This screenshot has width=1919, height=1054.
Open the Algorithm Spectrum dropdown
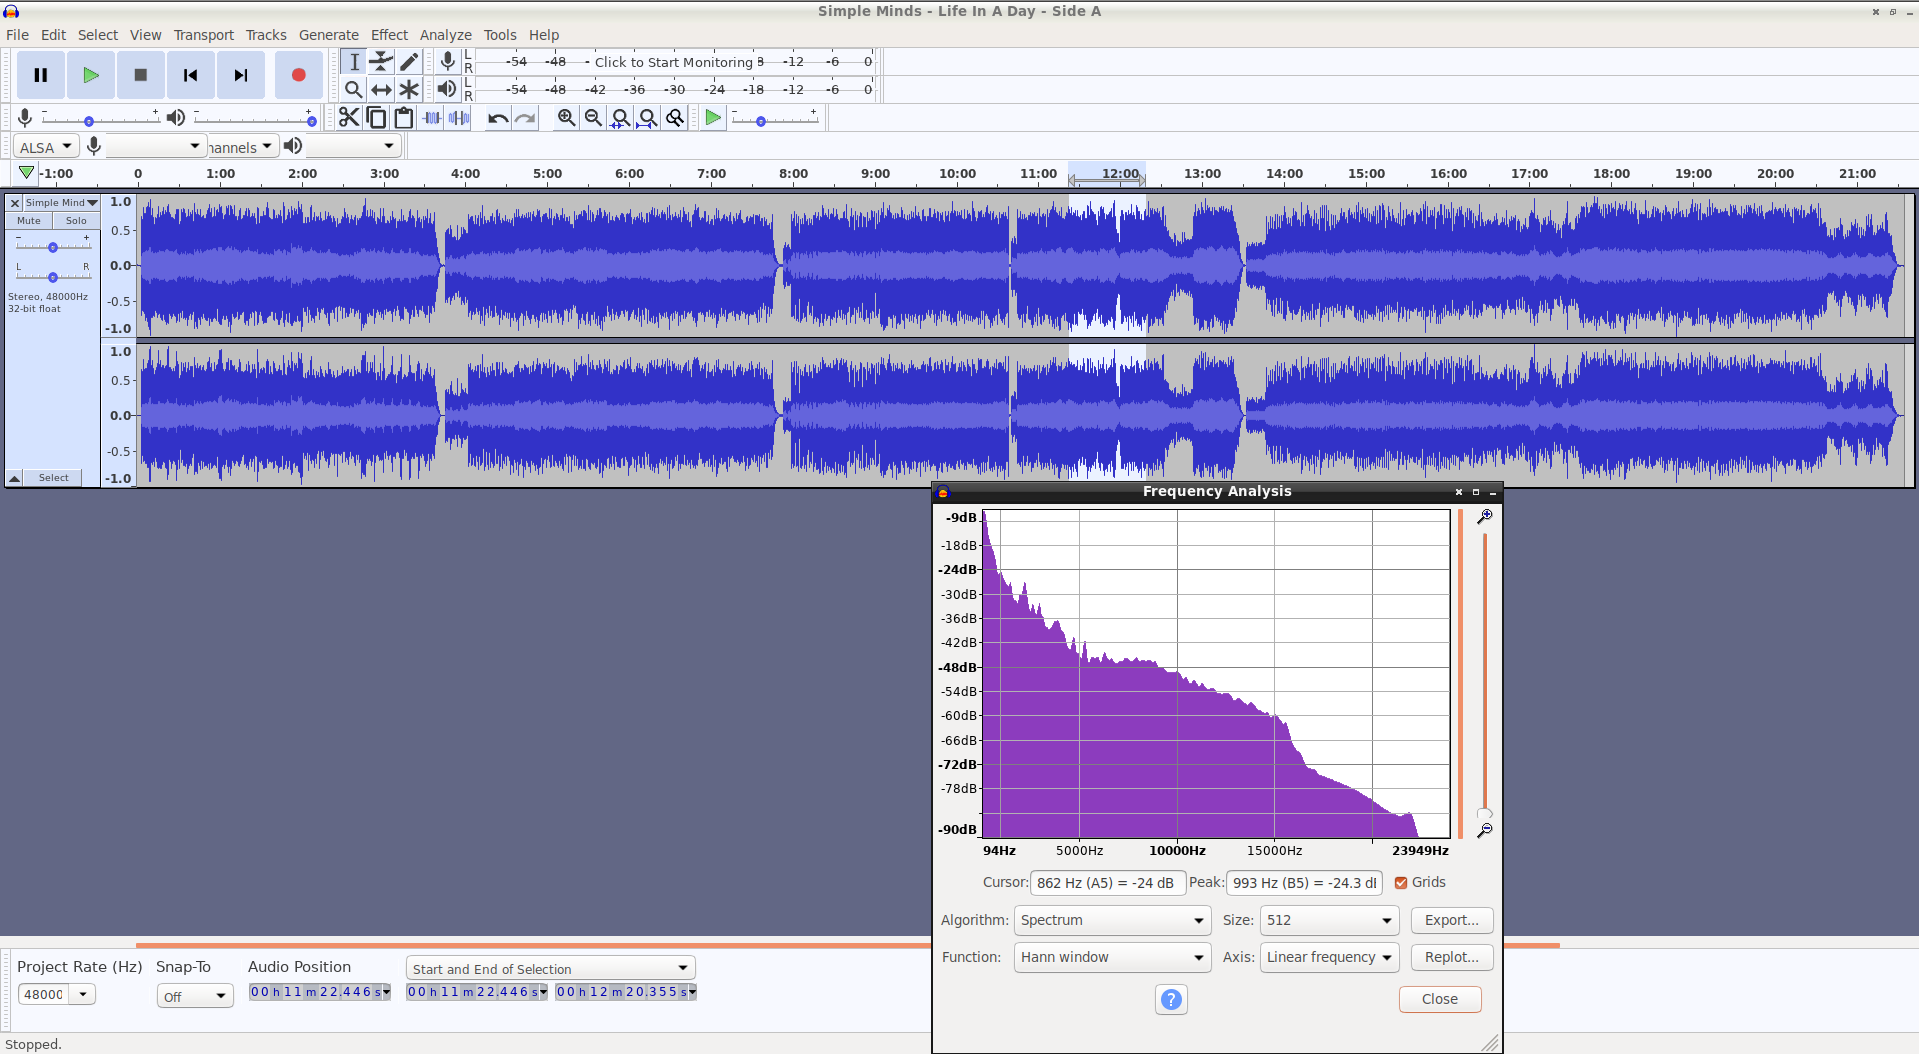point(1112,920)
